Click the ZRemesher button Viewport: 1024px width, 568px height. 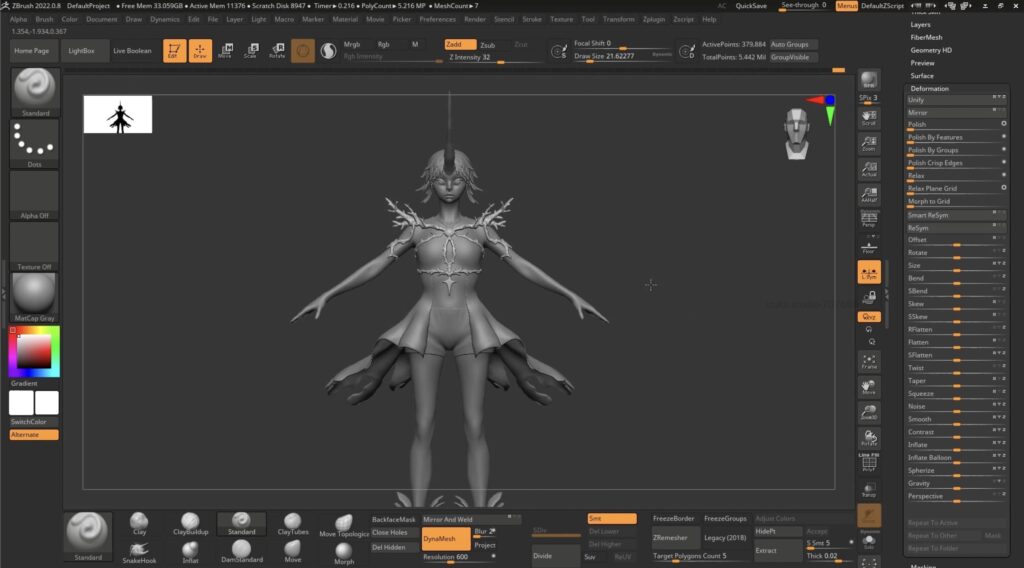pyautogui.click(x=670, y=538)
